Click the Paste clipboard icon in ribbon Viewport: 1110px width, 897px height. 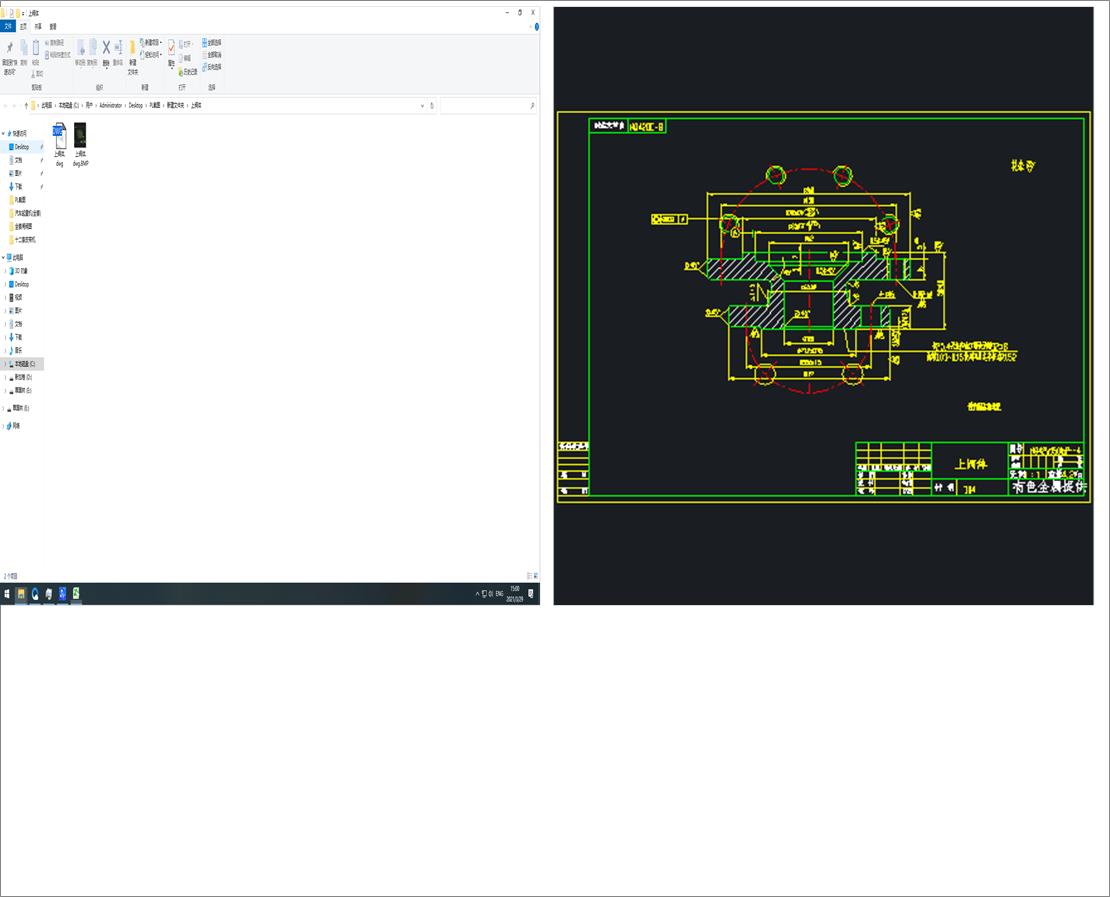coord(36,48)
